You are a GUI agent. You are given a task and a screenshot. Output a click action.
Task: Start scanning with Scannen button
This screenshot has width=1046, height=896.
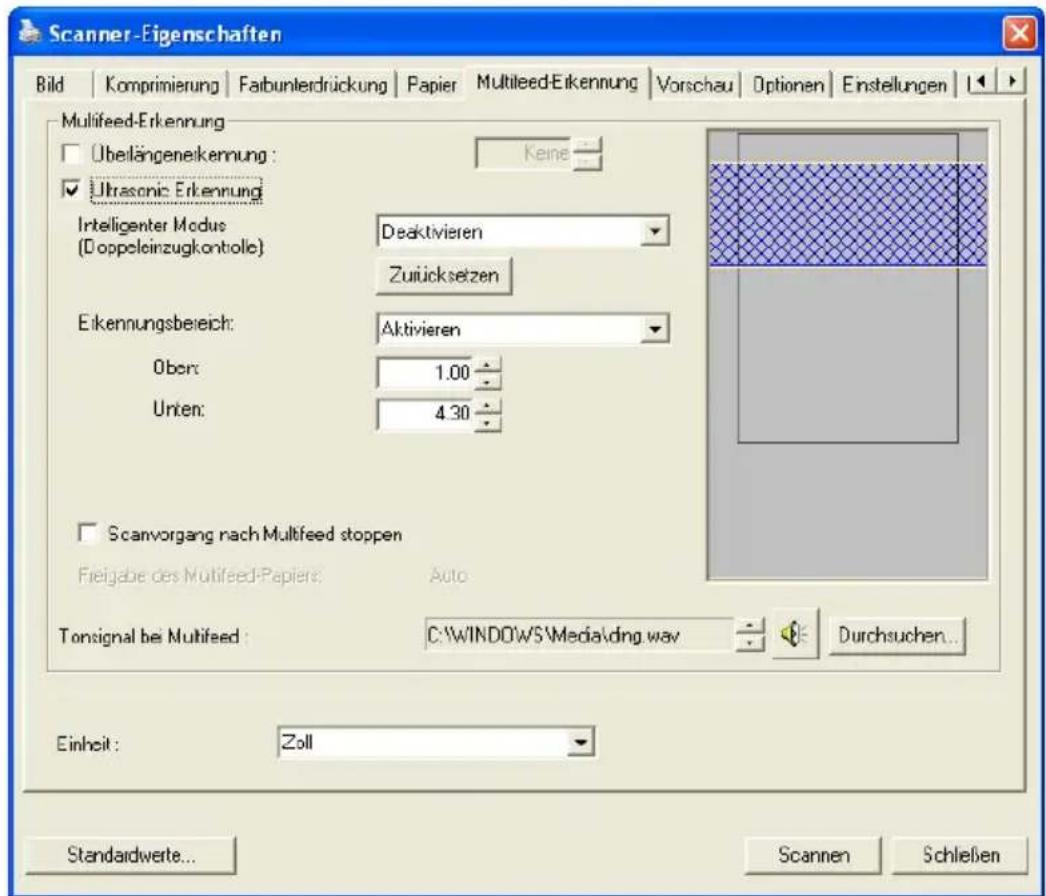[x=813, y=855]
